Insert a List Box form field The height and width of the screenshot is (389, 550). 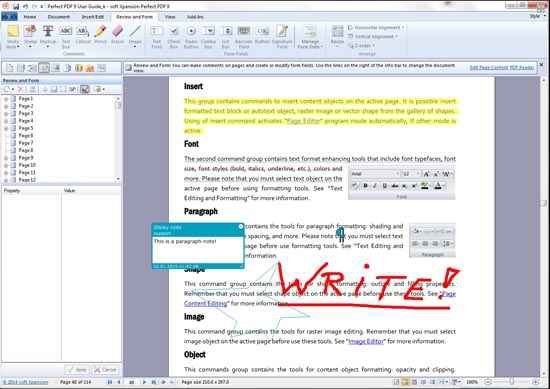coord(226,36)
